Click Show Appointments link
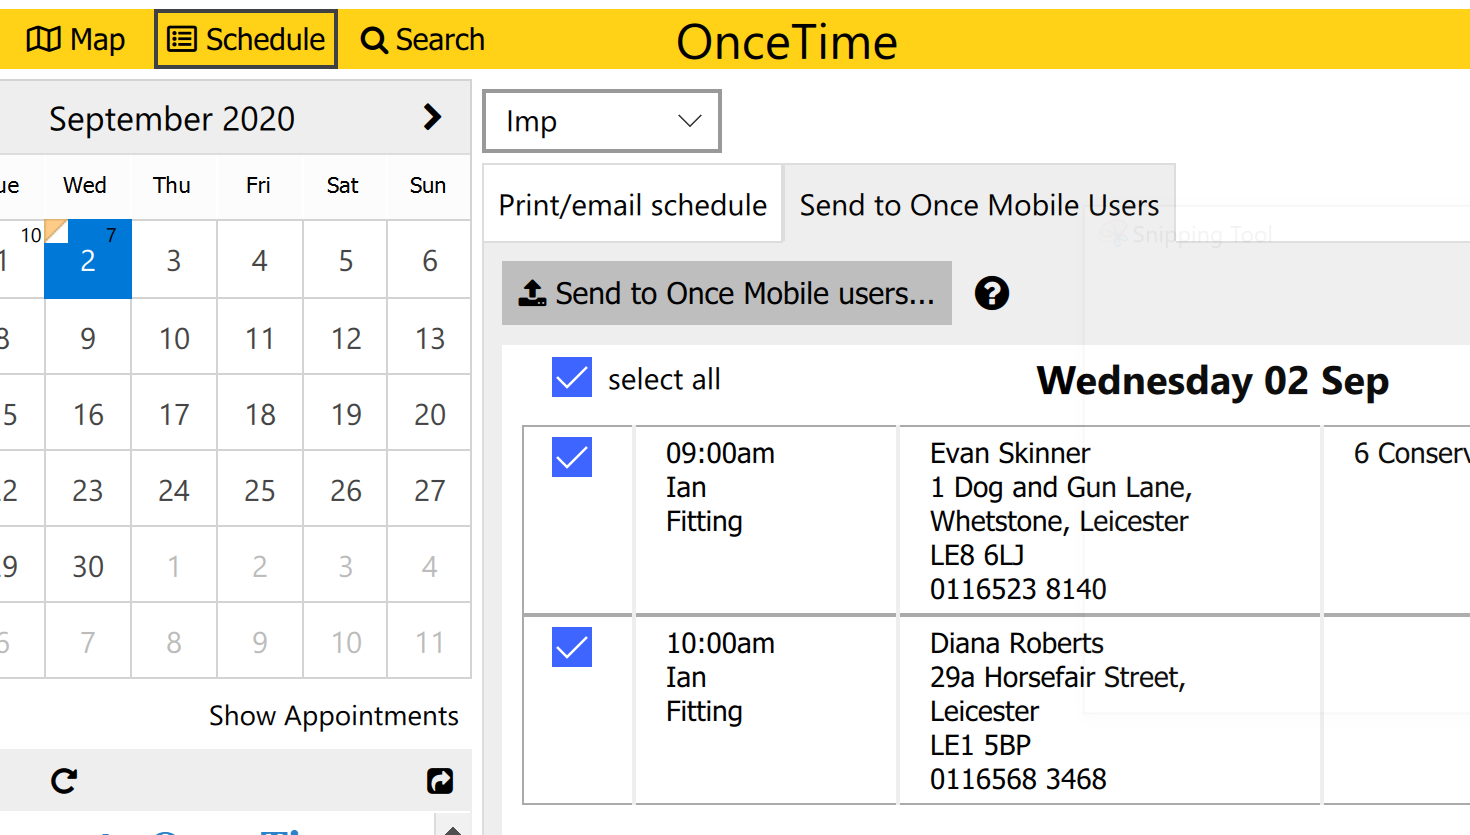This screenshot has height=835, width=1470. click(x=334, y=716)
